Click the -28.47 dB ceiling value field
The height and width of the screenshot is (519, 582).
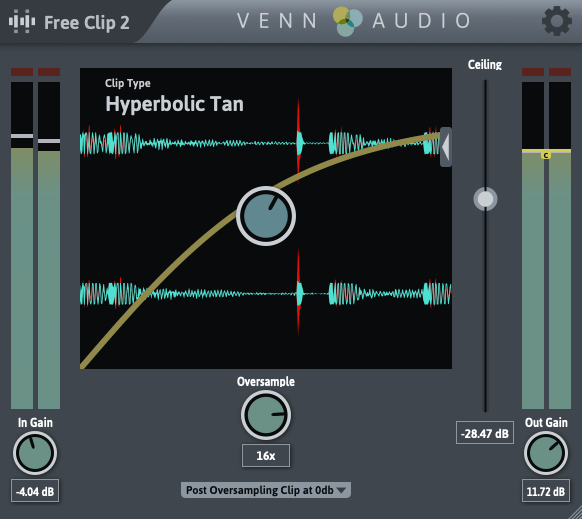pyautogui.click(x=485, y=433)
